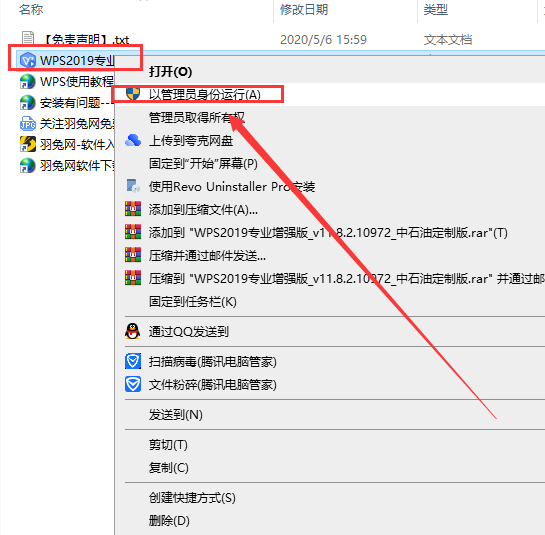
Task: Choose 剪切(T) from the menu
Action: [168, 445]
